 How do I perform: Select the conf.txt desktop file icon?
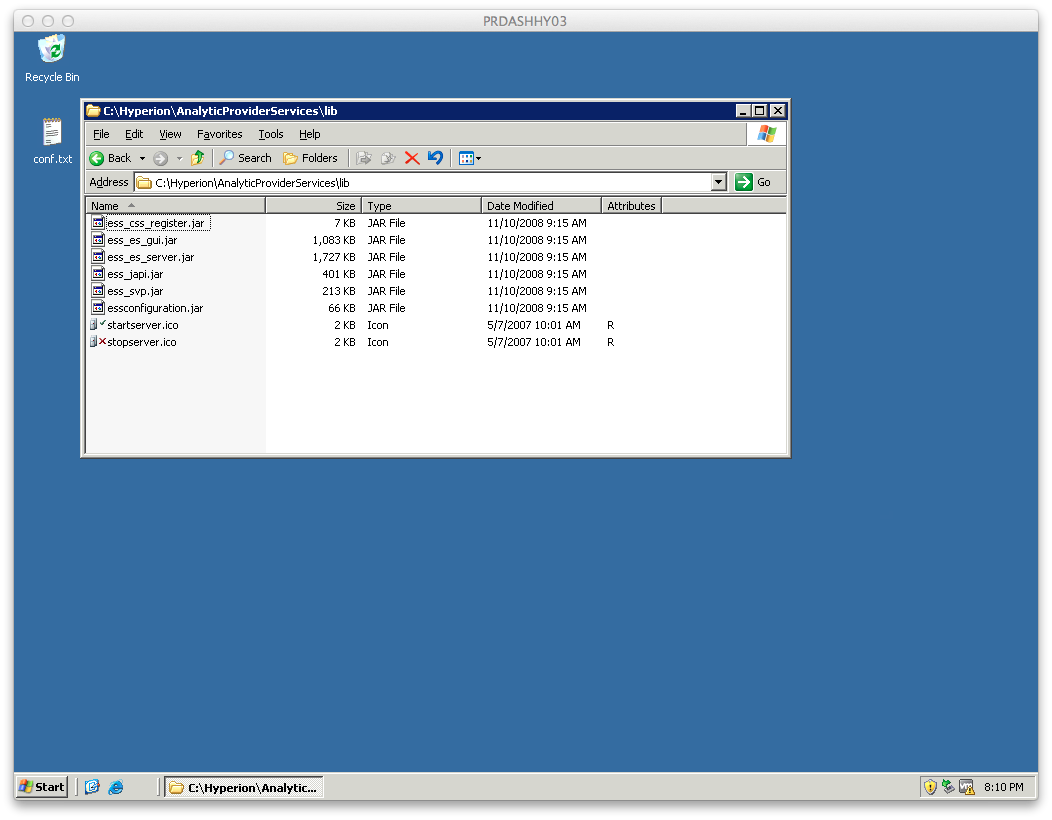pyautogui.click(x=52, y=141)
